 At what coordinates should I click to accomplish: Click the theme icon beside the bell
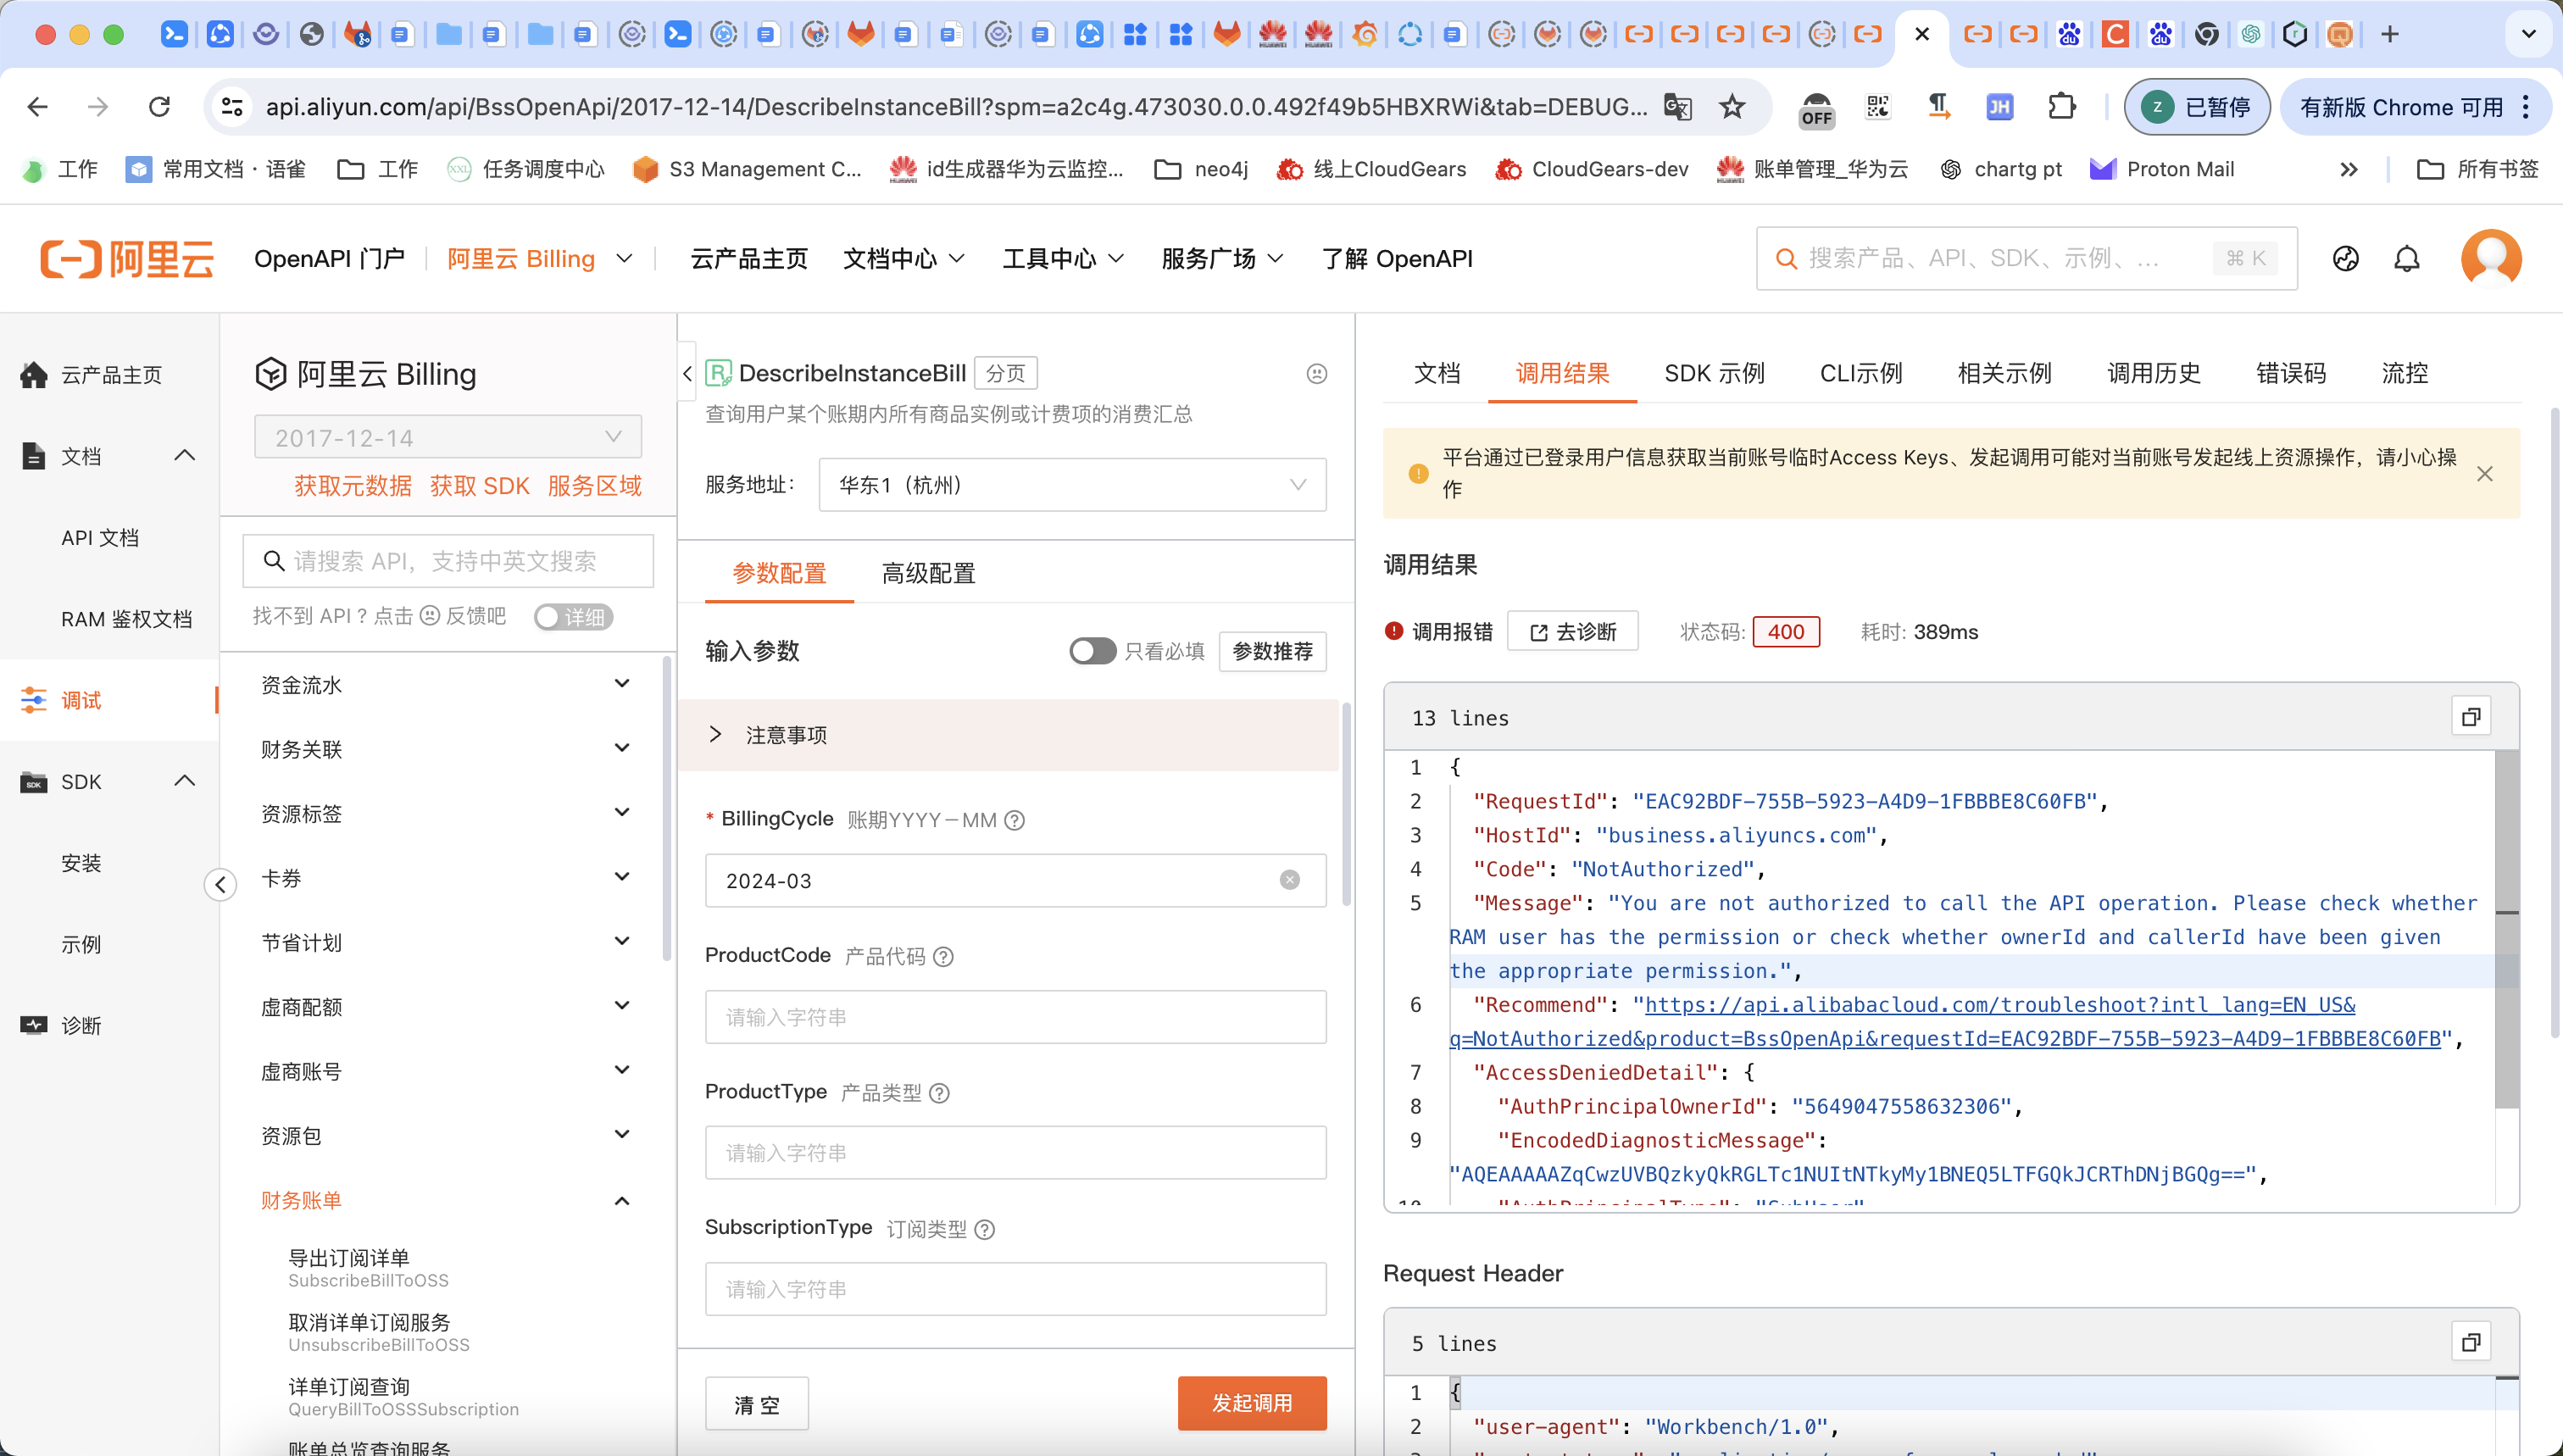(2345, 259)
